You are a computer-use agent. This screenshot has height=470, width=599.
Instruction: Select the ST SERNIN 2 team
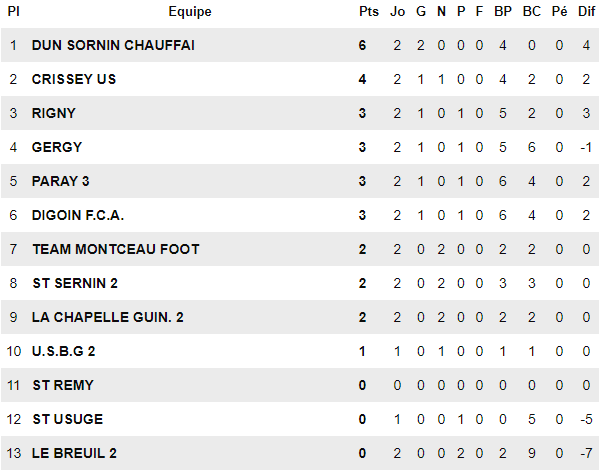pos(75,283)
